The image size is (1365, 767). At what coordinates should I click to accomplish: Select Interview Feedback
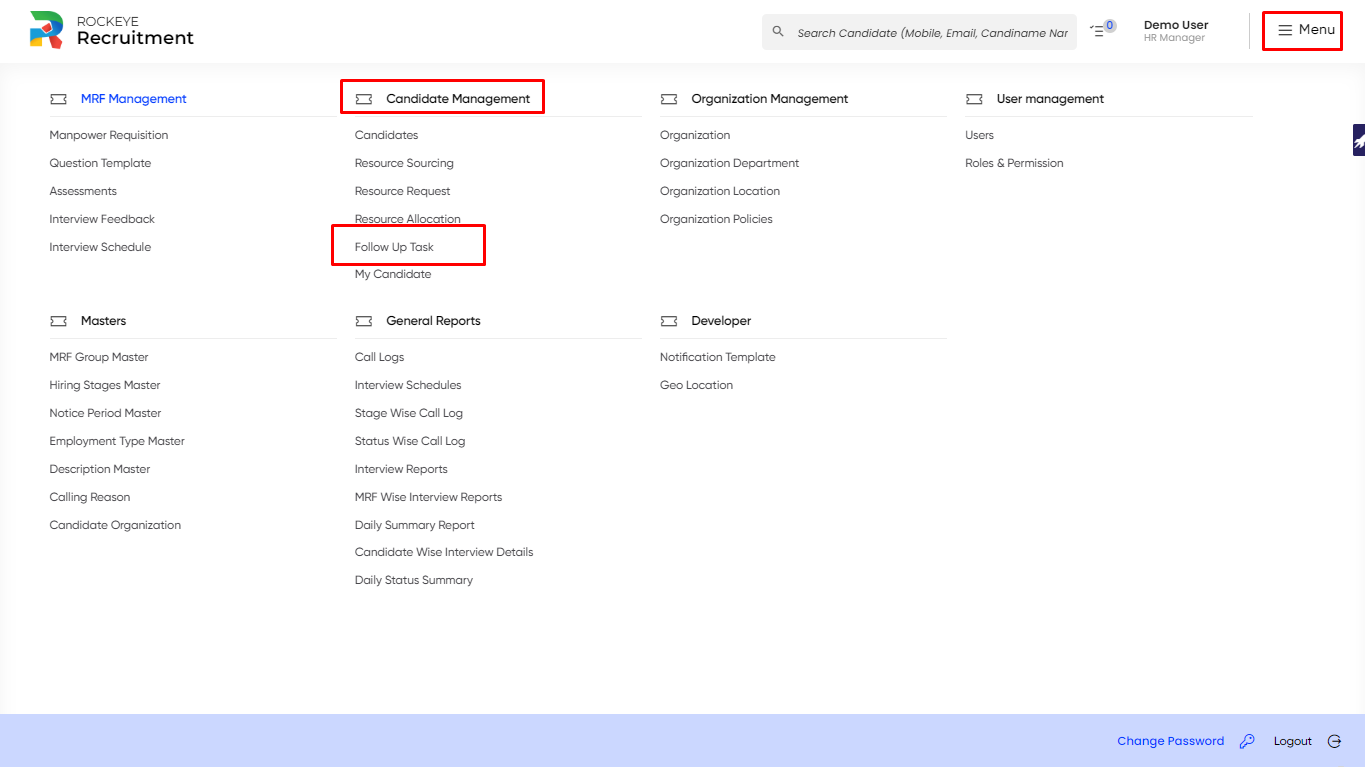102,219
